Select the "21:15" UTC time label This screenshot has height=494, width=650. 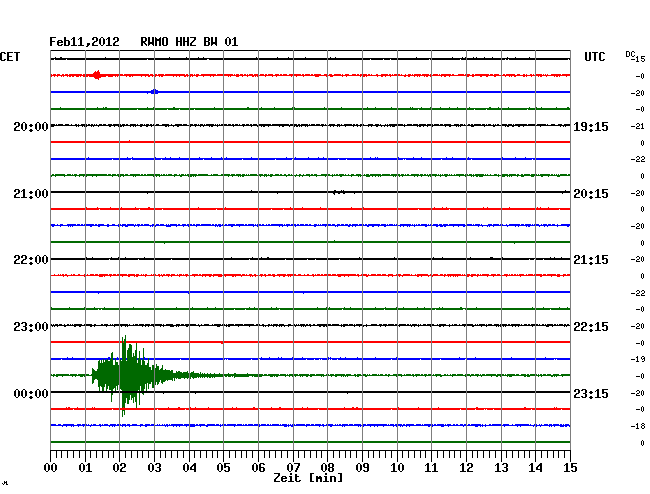pyautogui.click(x=591, y=260)
